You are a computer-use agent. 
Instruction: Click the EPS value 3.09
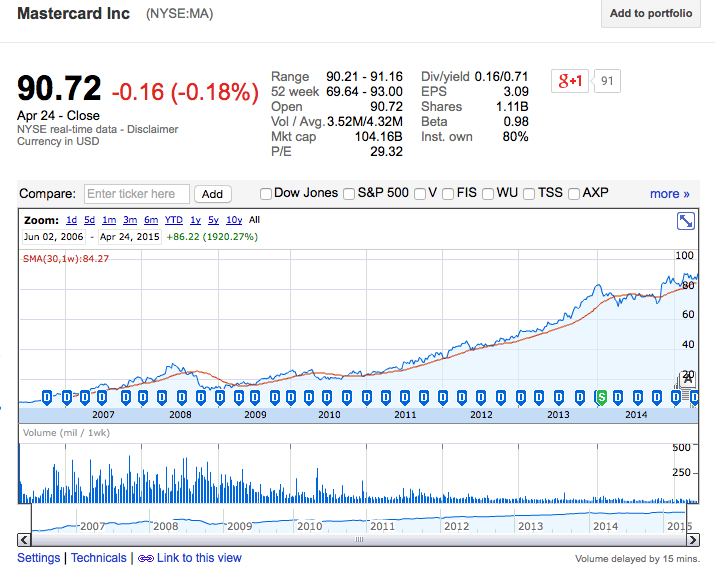point(516,91)
